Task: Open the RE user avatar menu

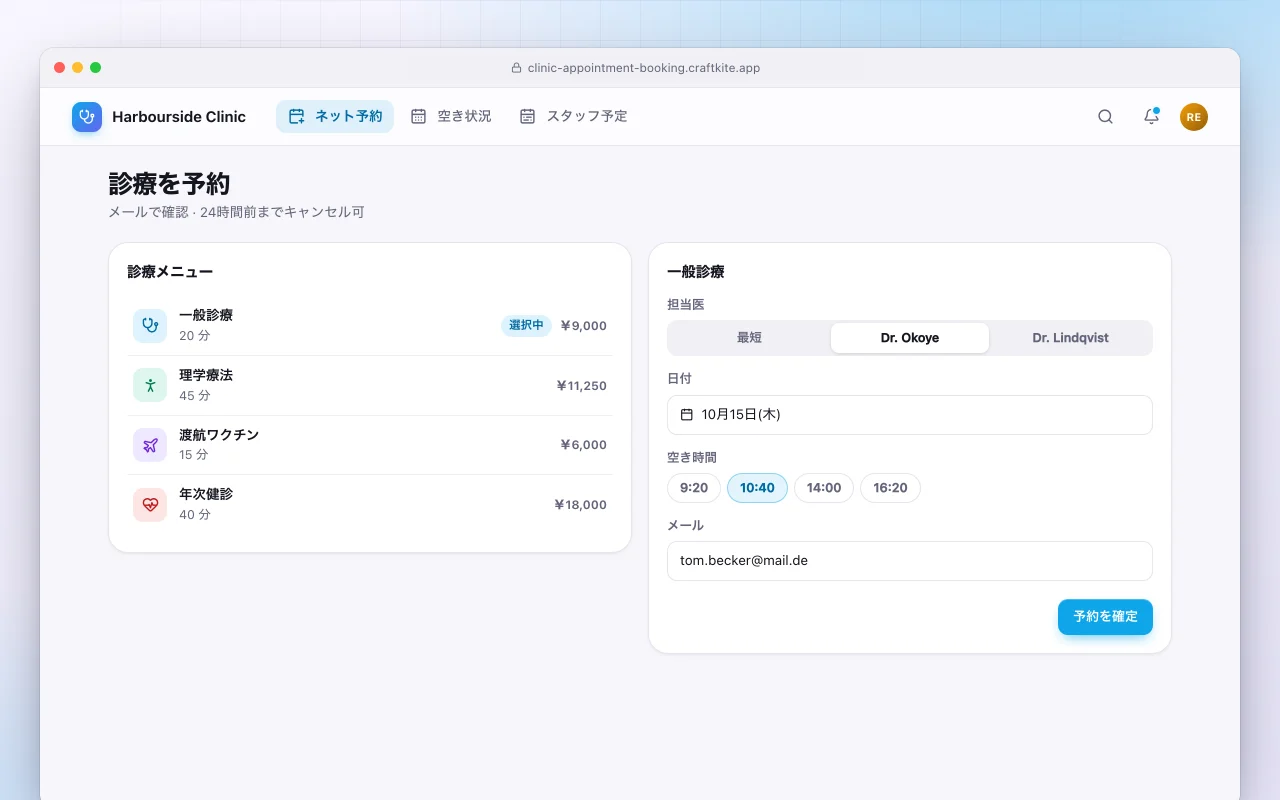Action: coord(1194,117)
